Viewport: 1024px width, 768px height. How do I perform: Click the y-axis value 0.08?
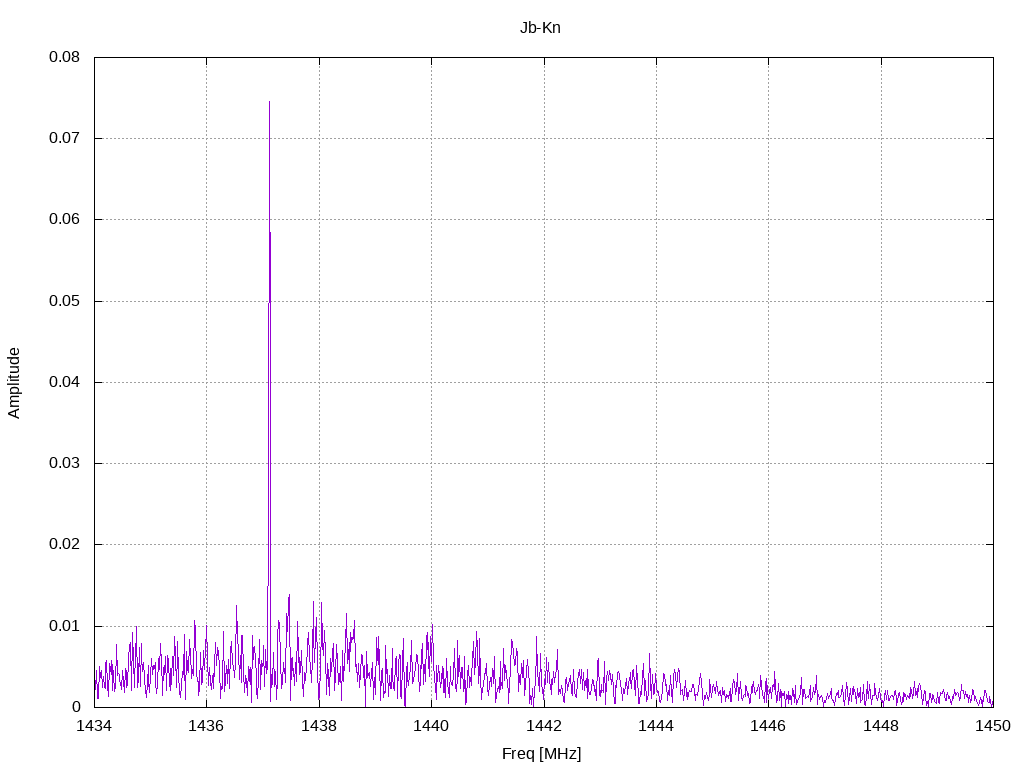65,57
